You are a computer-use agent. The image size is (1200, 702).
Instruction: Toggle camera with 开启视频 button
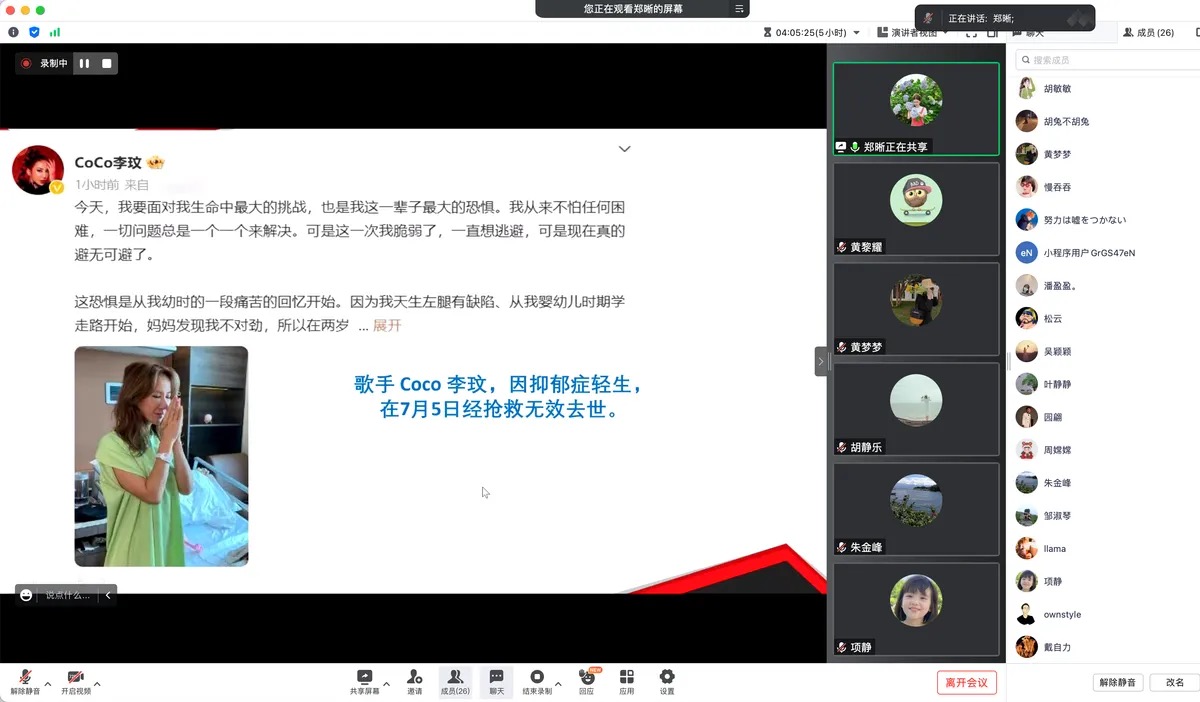(x=75, y=678)
